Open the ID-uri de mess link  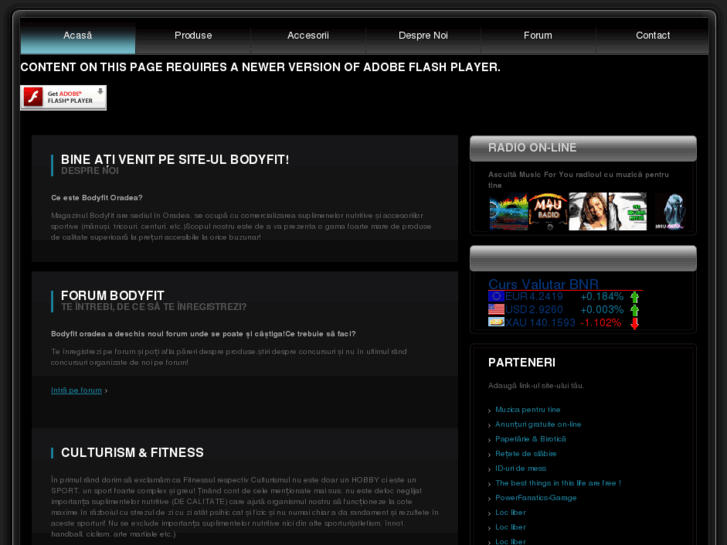click(521, 468)
